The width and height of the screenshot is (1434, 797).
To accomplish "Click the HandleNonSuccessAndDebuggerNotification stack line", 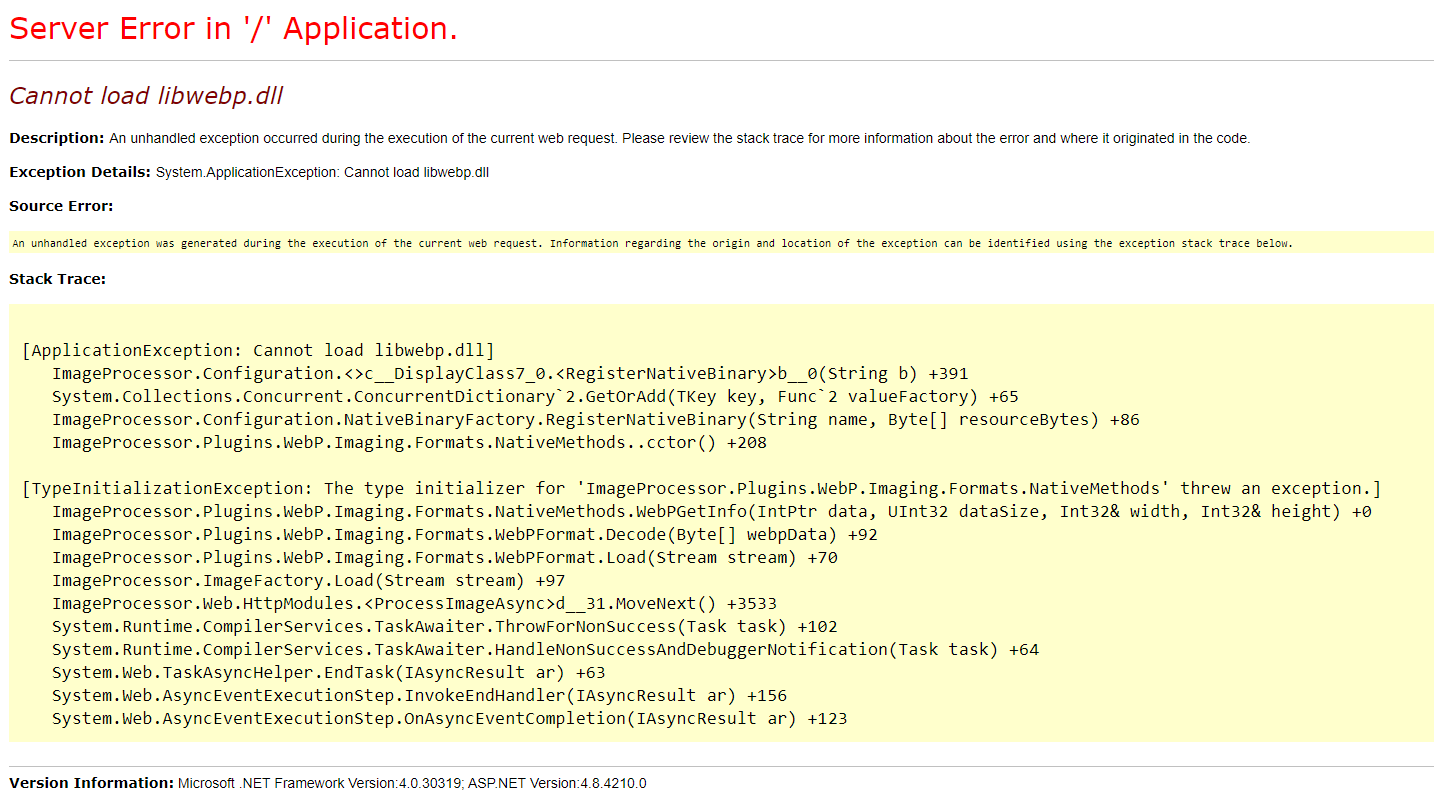I will [x=546, y=649].
